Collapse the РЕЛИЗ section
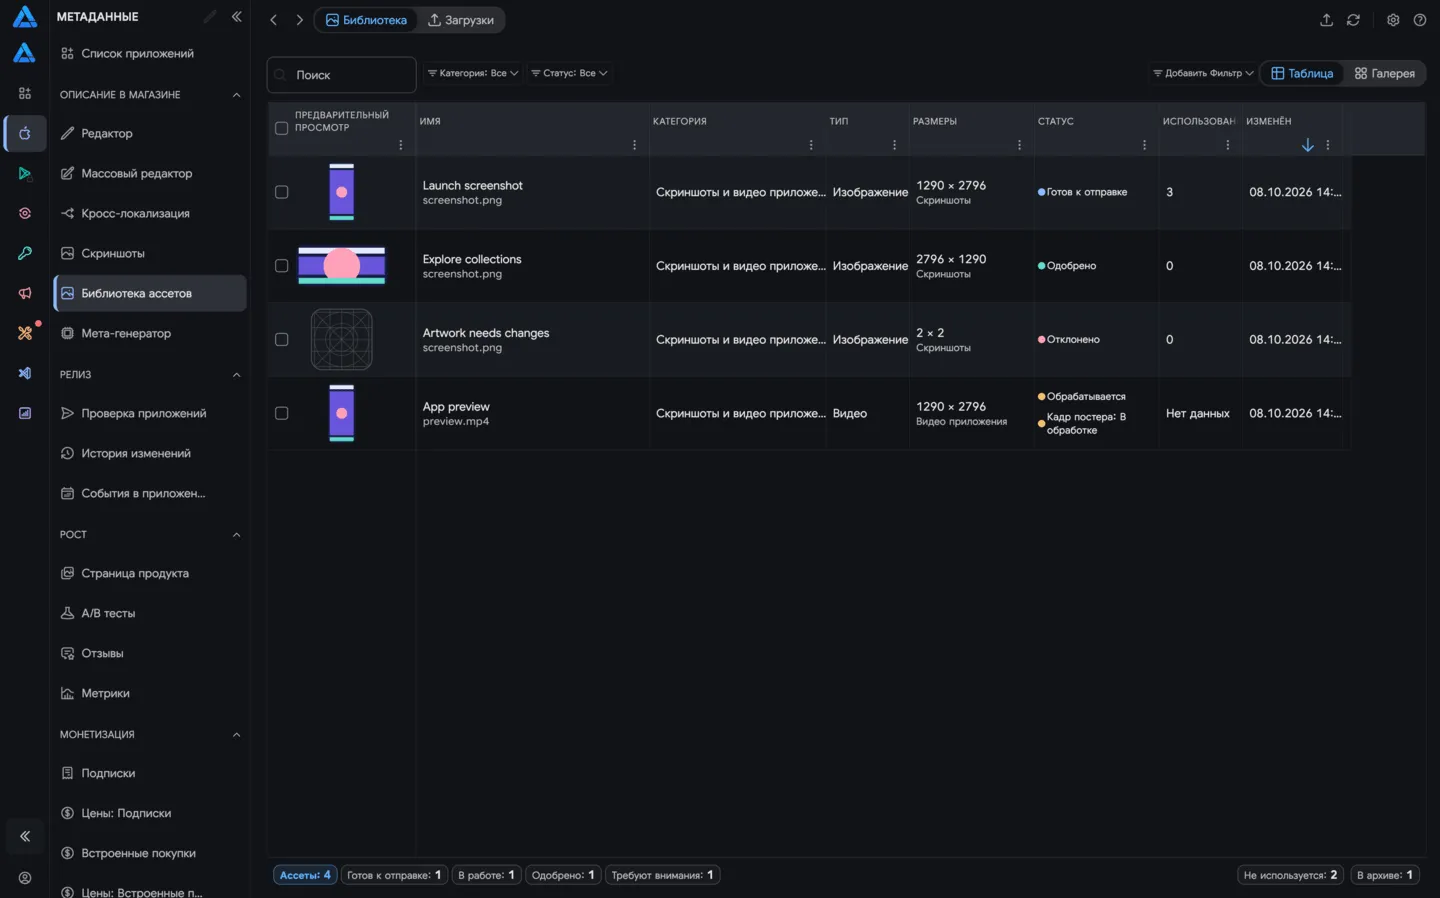Viewport: 1440px width, 898px height. (x=236, y=375)
